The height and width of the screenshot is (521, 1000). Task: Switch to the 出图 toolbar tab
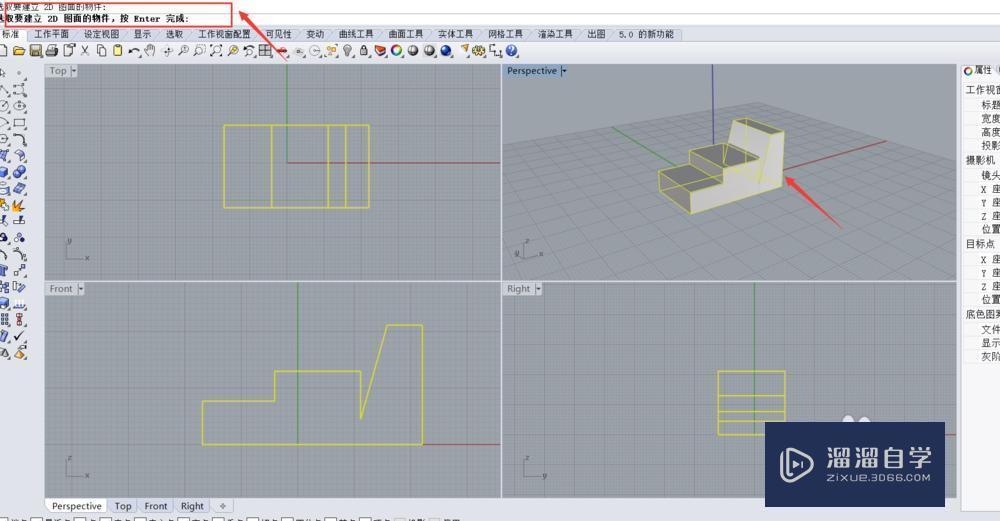point(596,34)
